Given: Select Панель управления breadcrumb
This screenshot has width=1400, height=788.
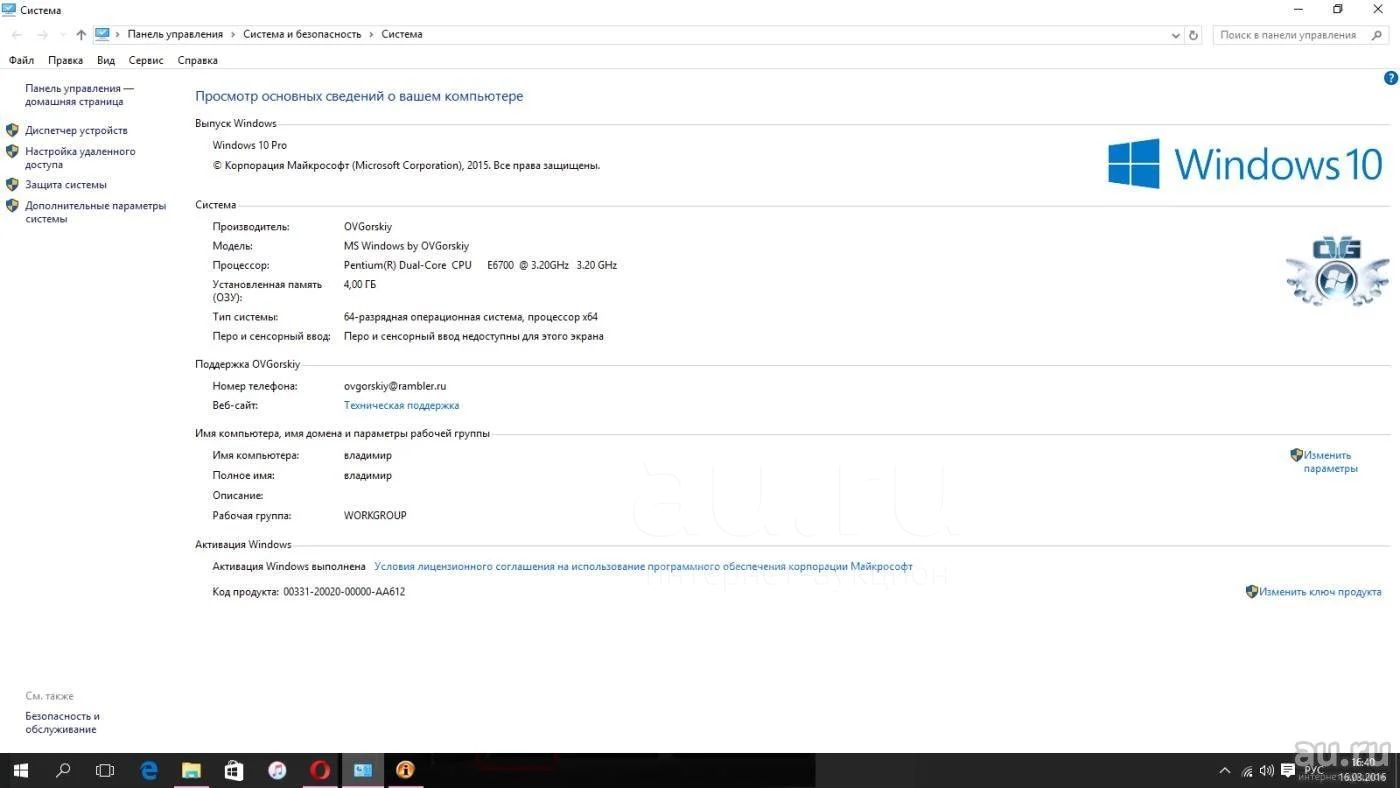Looking at the screenshot, I should pyautogui.click(x=175, y=34).
